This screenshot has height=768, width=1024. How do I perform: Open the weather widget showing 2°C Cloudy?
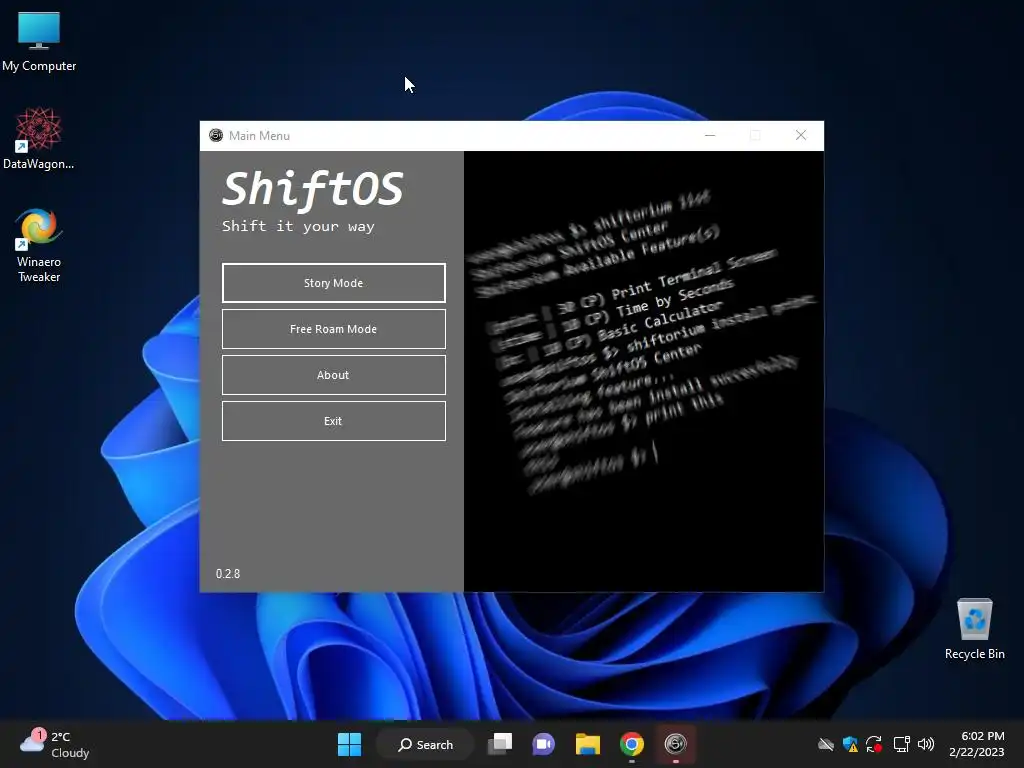tap(55, 744)
